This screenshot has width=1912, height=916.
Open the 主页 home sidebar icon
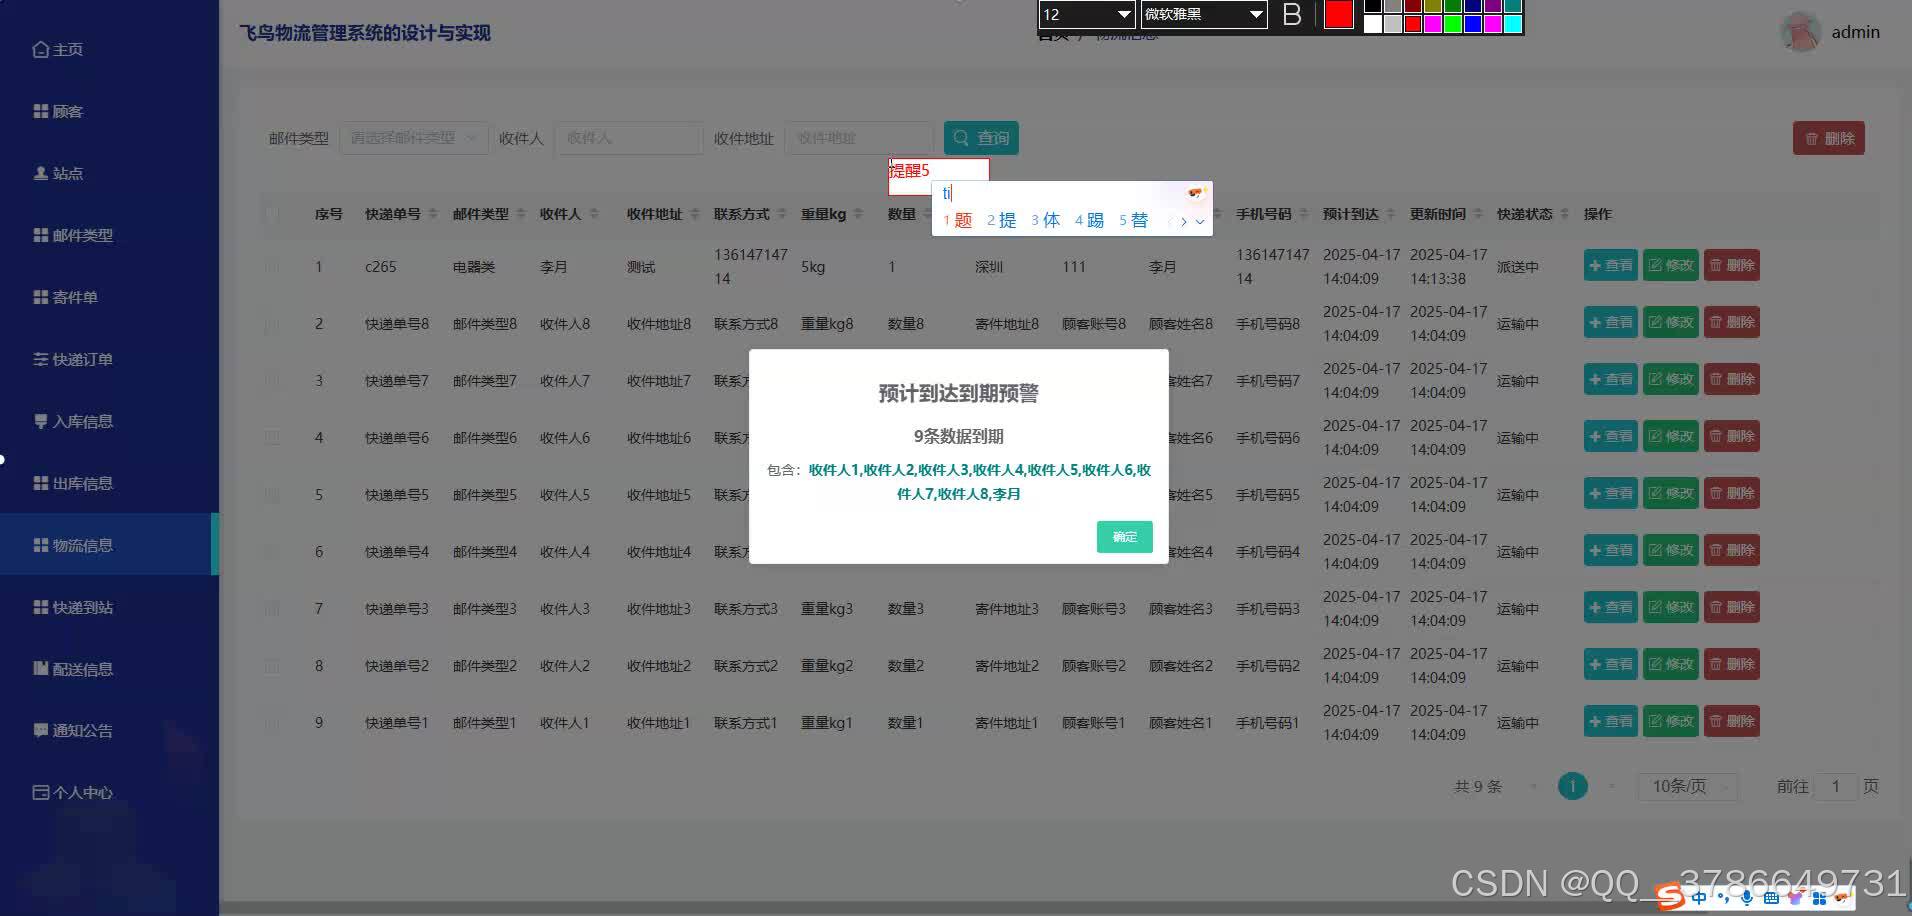tap(41, 49)
